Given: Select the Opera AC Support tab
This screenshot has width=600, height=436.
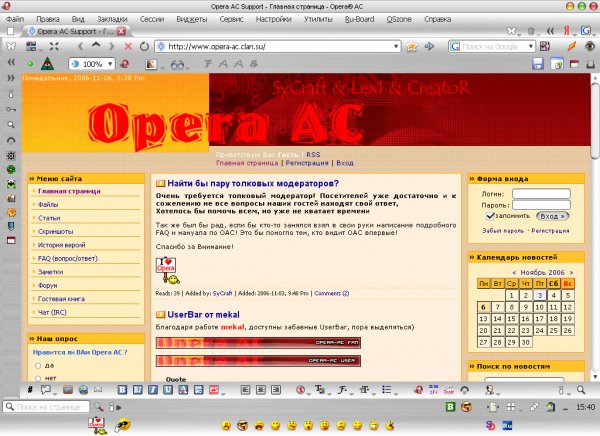Looking at the screenshot, I should (75, 31).
